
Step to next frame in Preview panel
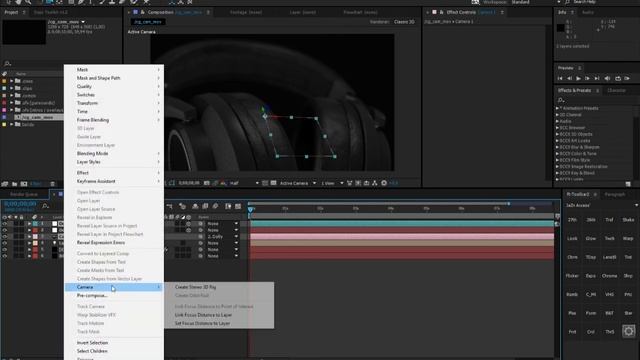pos(587,78)
